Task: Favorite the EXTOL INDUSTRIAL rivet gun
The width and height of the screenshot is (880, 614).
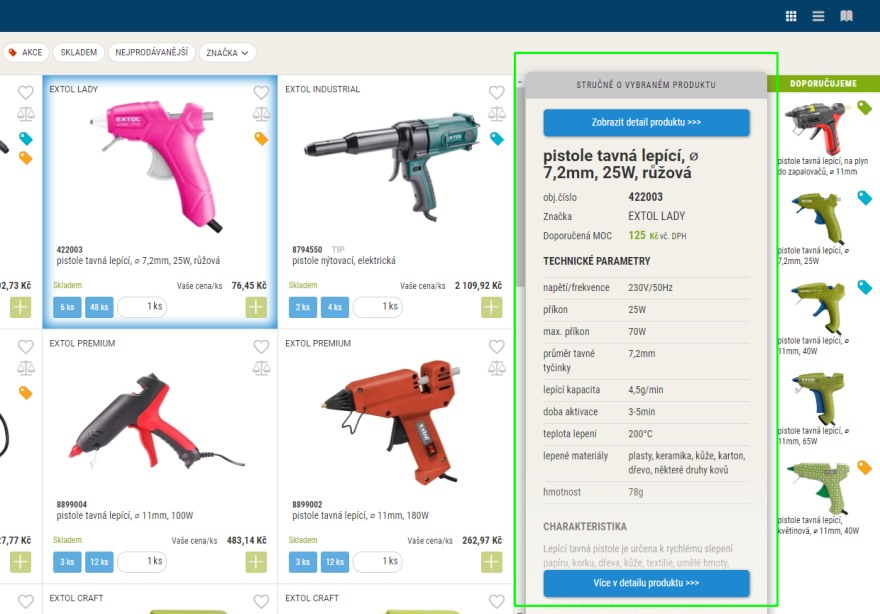Action: (497, 92)
